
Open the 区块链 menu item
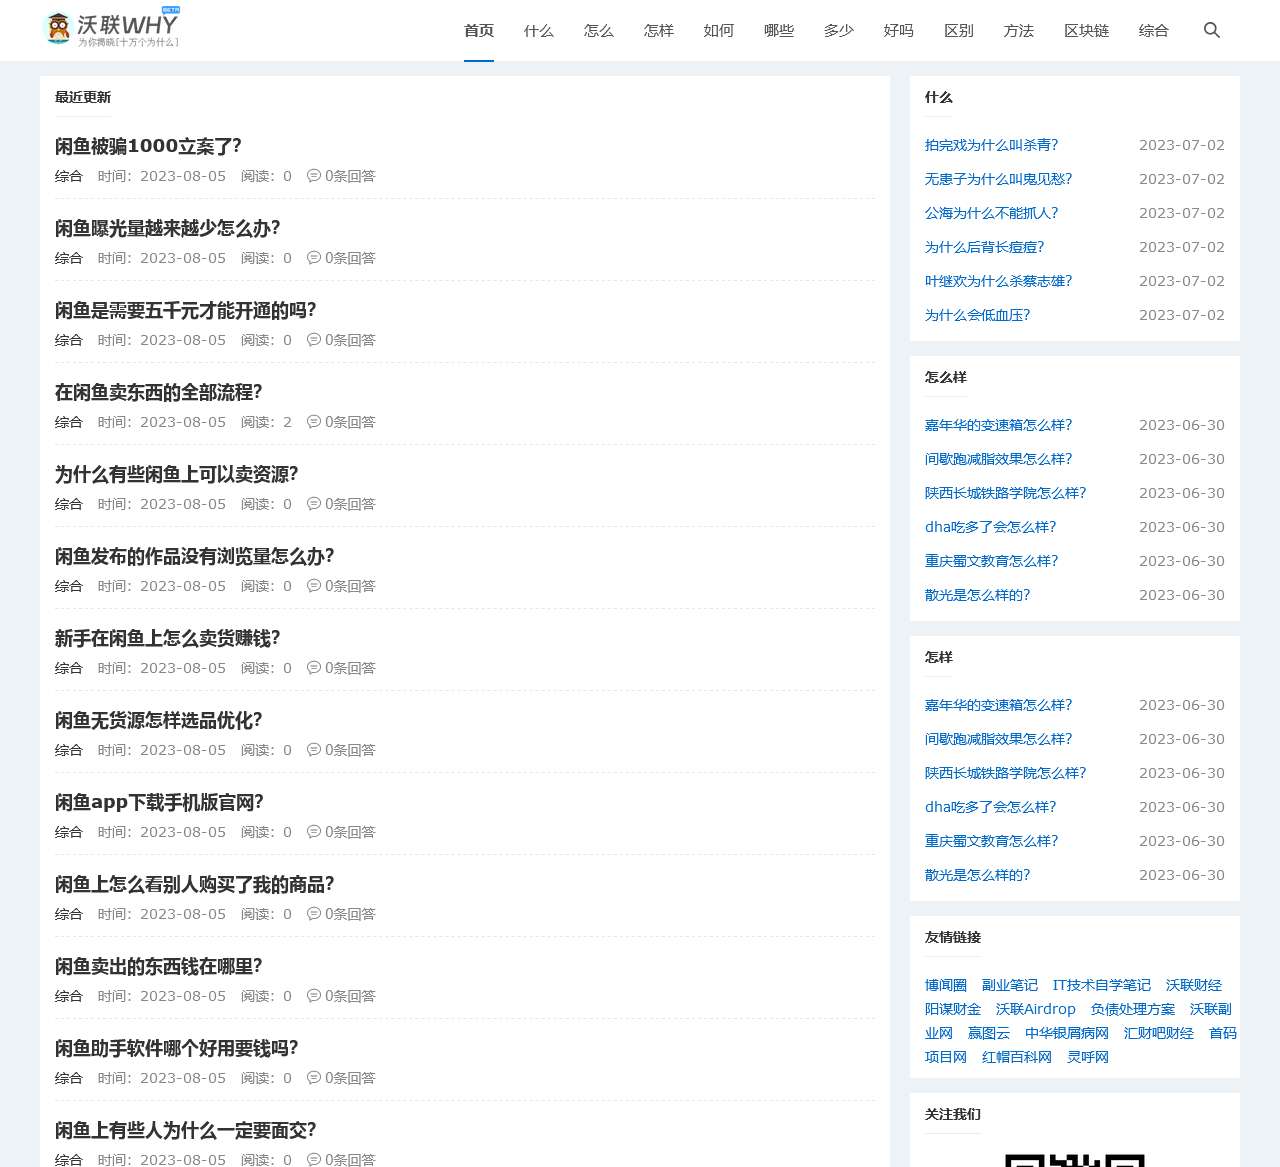pyautogui.click(x=1086, y=30)
